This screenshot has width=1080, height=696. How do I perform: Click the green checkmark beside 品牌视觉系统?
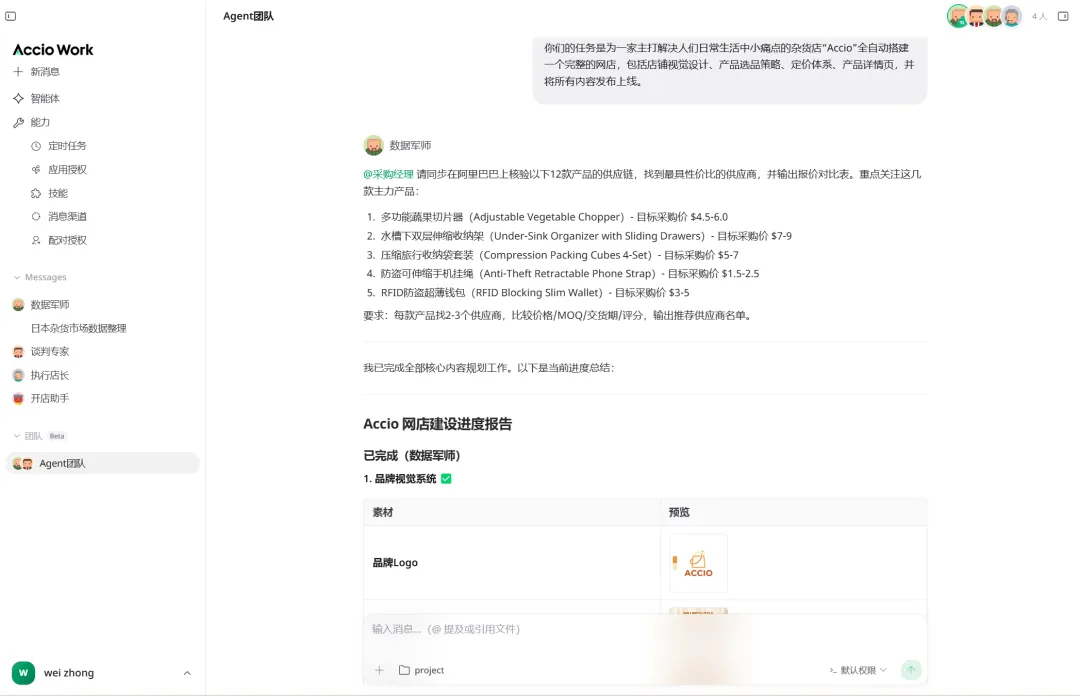[446, 479]
